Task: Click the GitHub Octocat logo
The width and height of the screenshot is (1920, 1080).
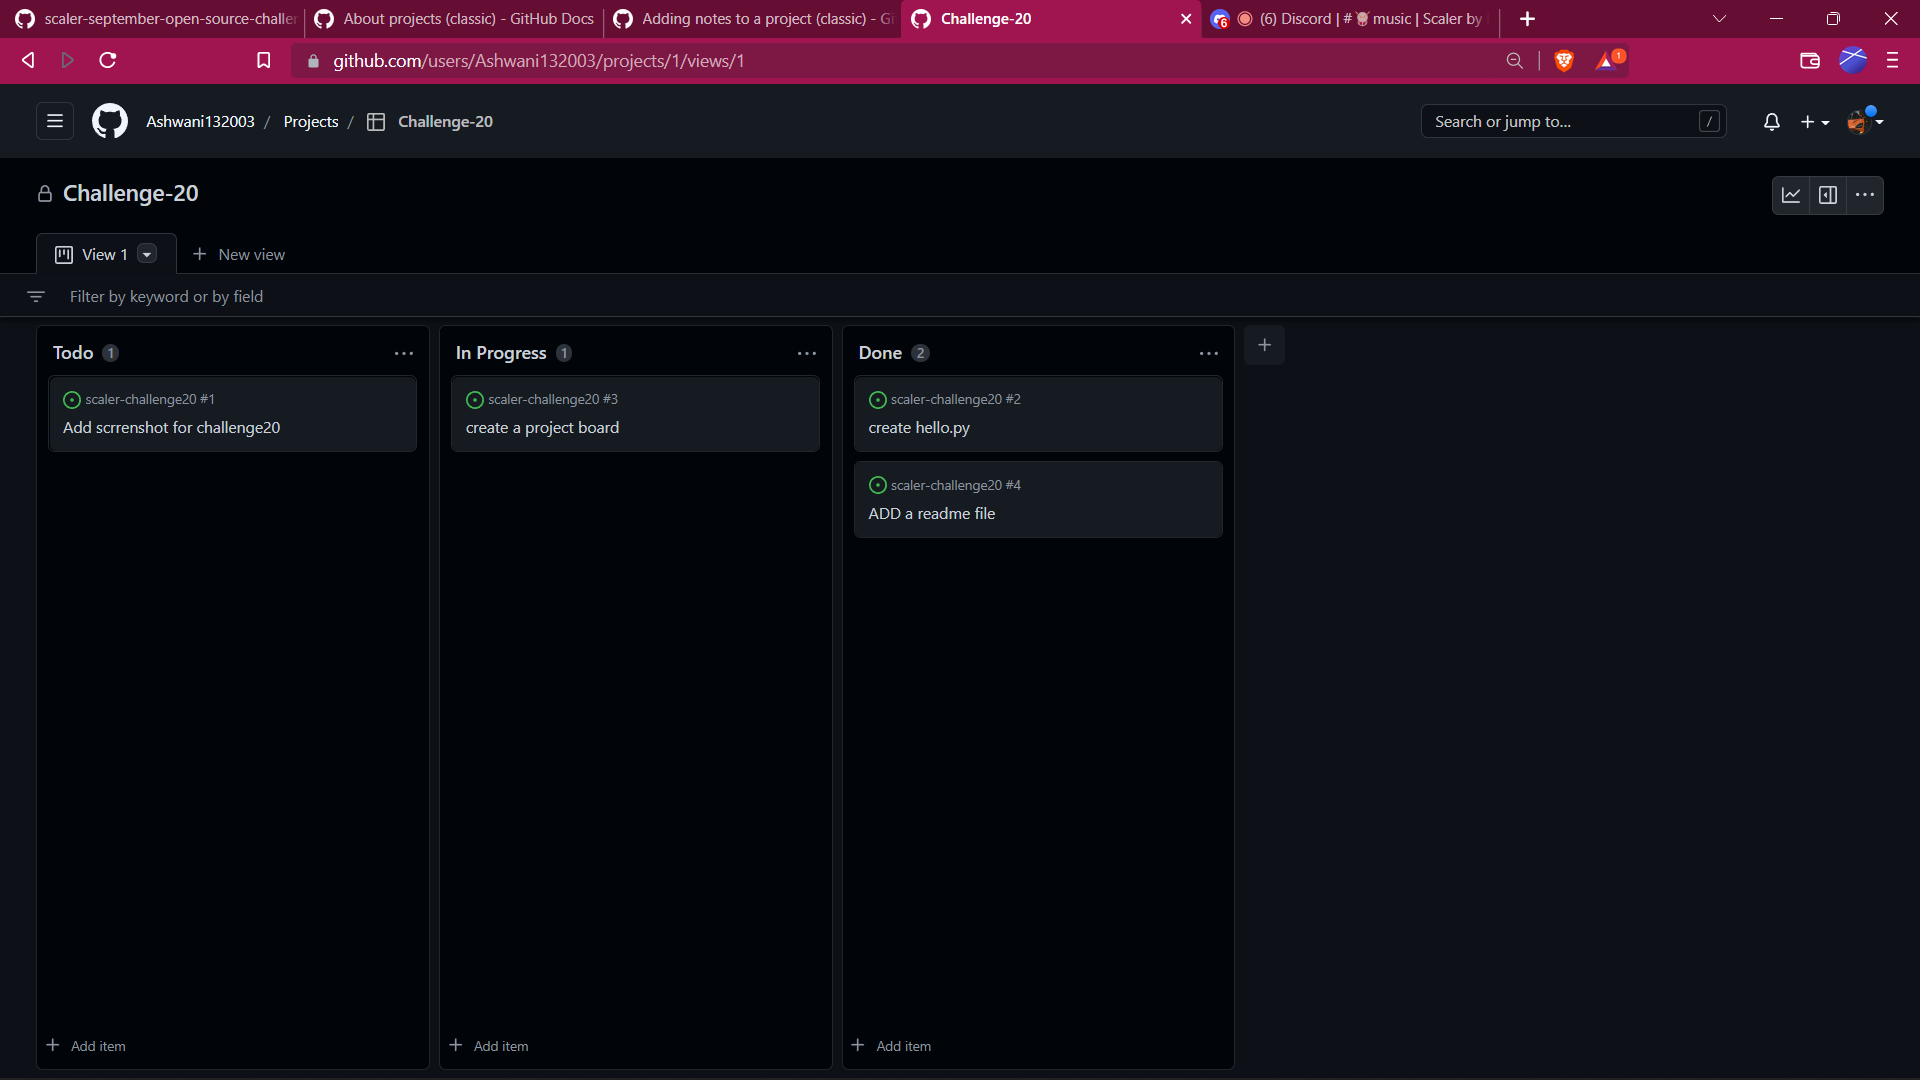Action: (x=110, y=121)
